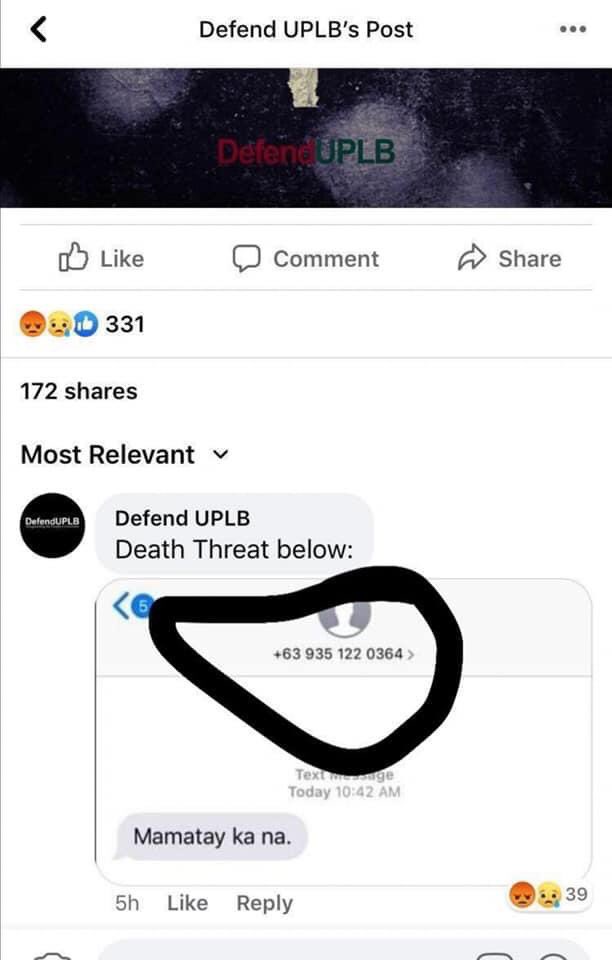612x960 pixels.
Task: Tap the Share arrow icon
Action: pyautogui.click(x=472, y=258)
